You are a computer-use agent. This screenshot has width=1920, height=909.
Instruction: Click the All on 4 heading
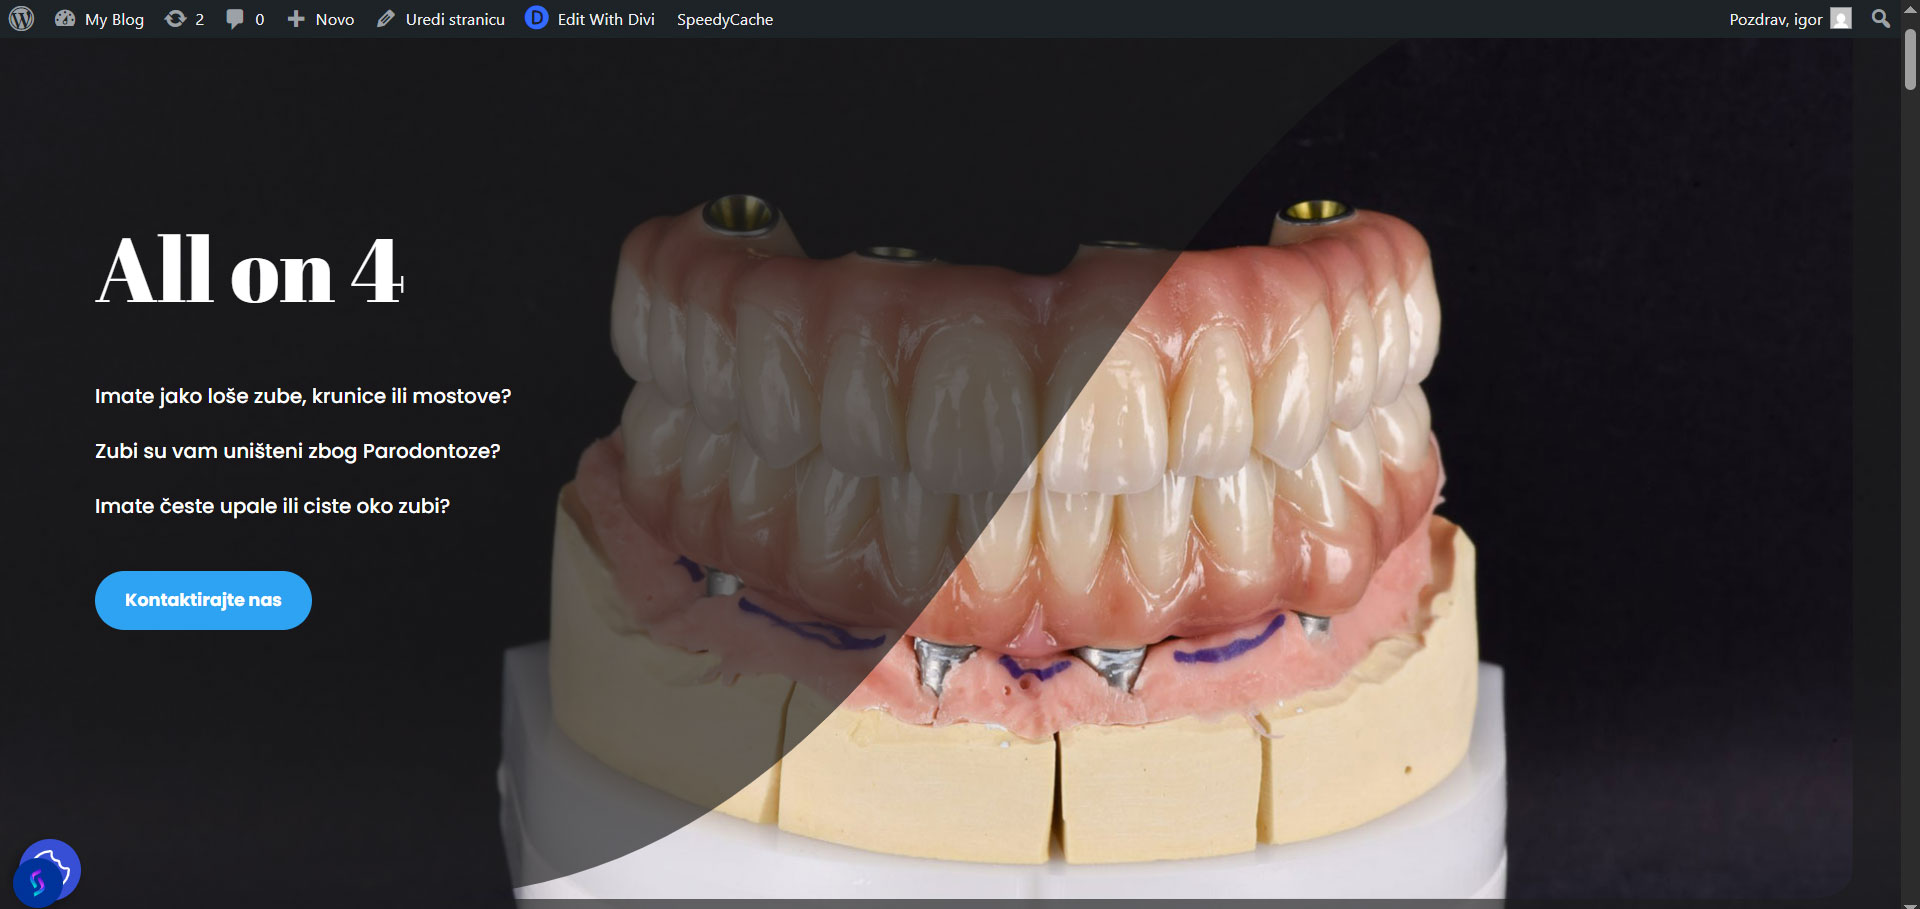(250, 270)
